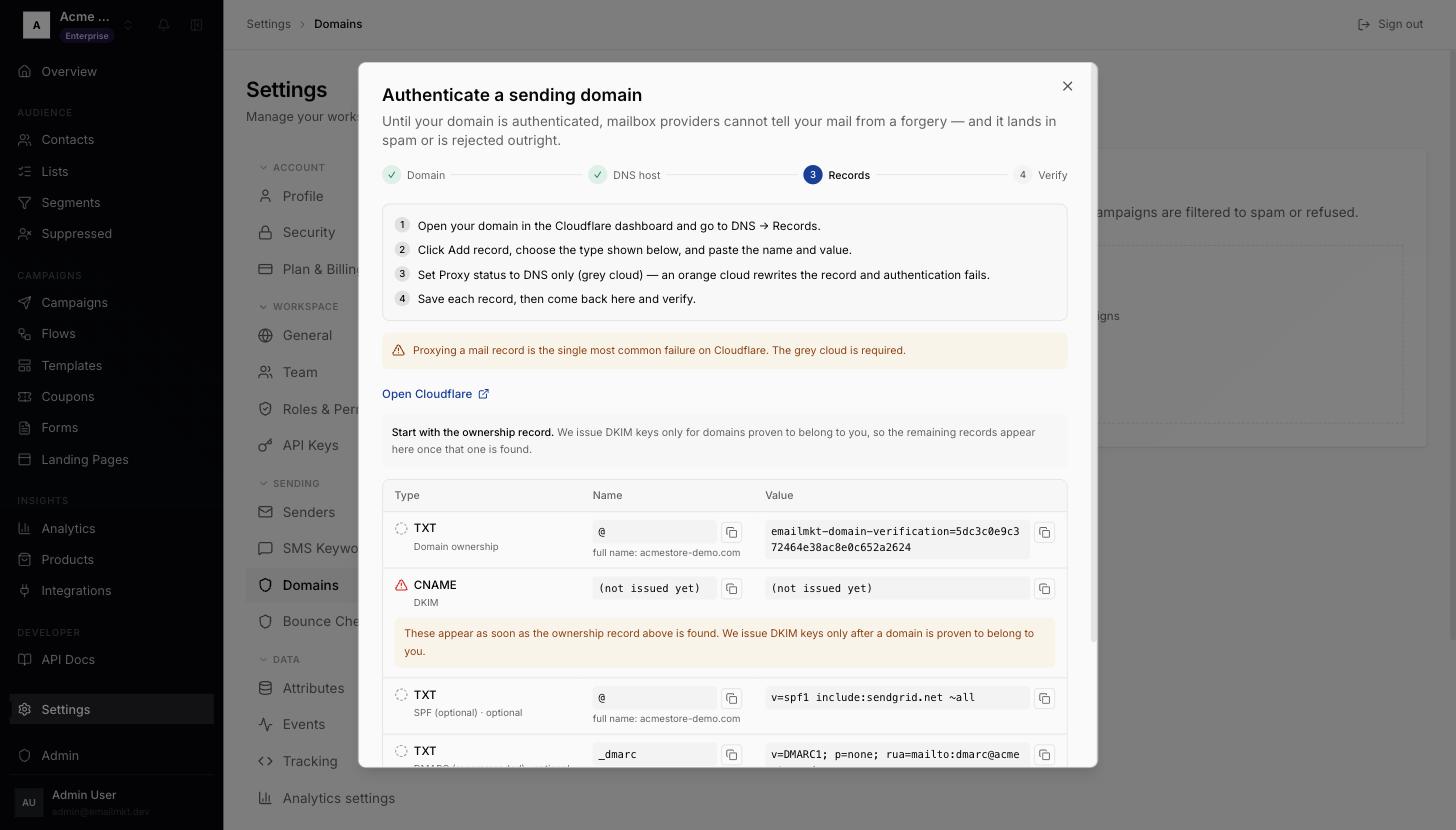Jump to the Verify step

pos(1040,175)
